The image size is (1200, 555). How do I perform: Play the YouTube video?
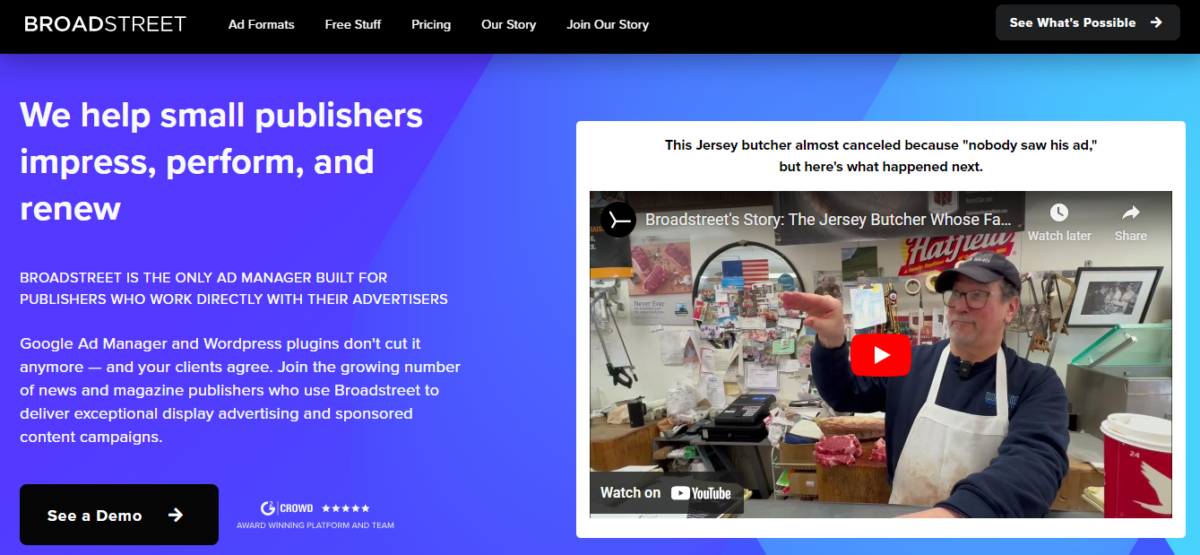880,355
